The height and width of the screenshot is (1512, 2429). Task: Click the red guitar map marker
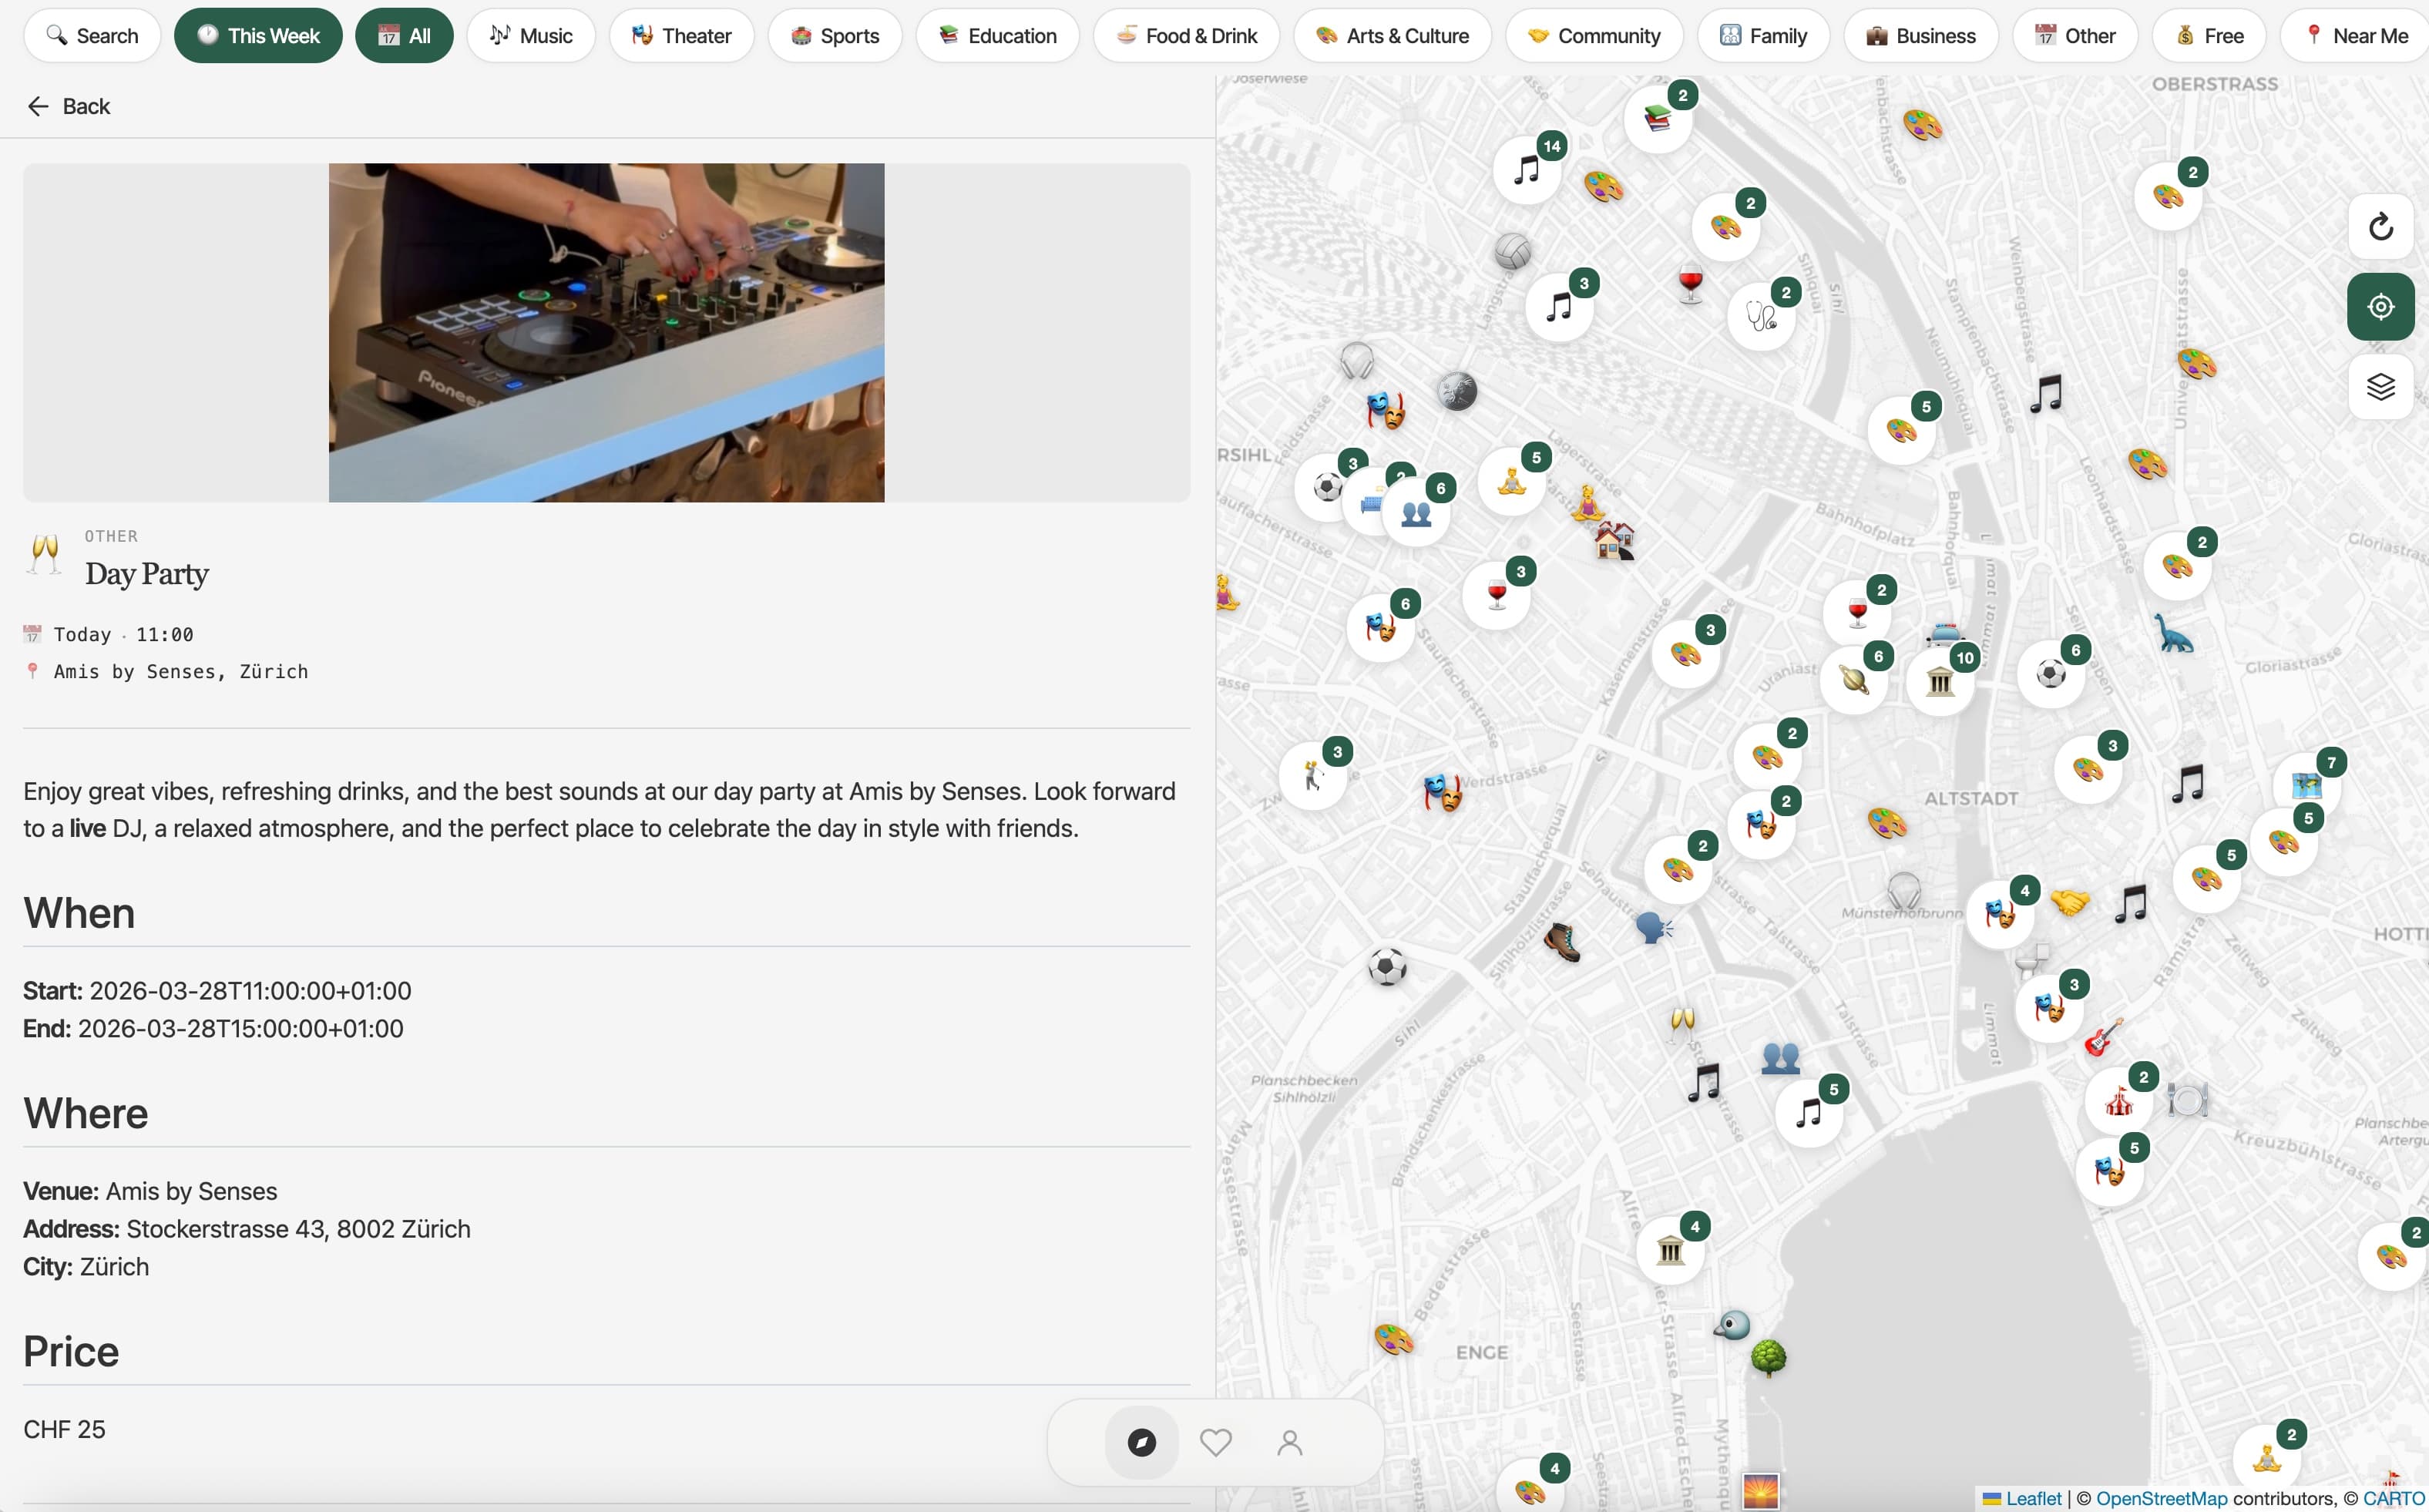pyautogui.click(x=2103, y=1037)
